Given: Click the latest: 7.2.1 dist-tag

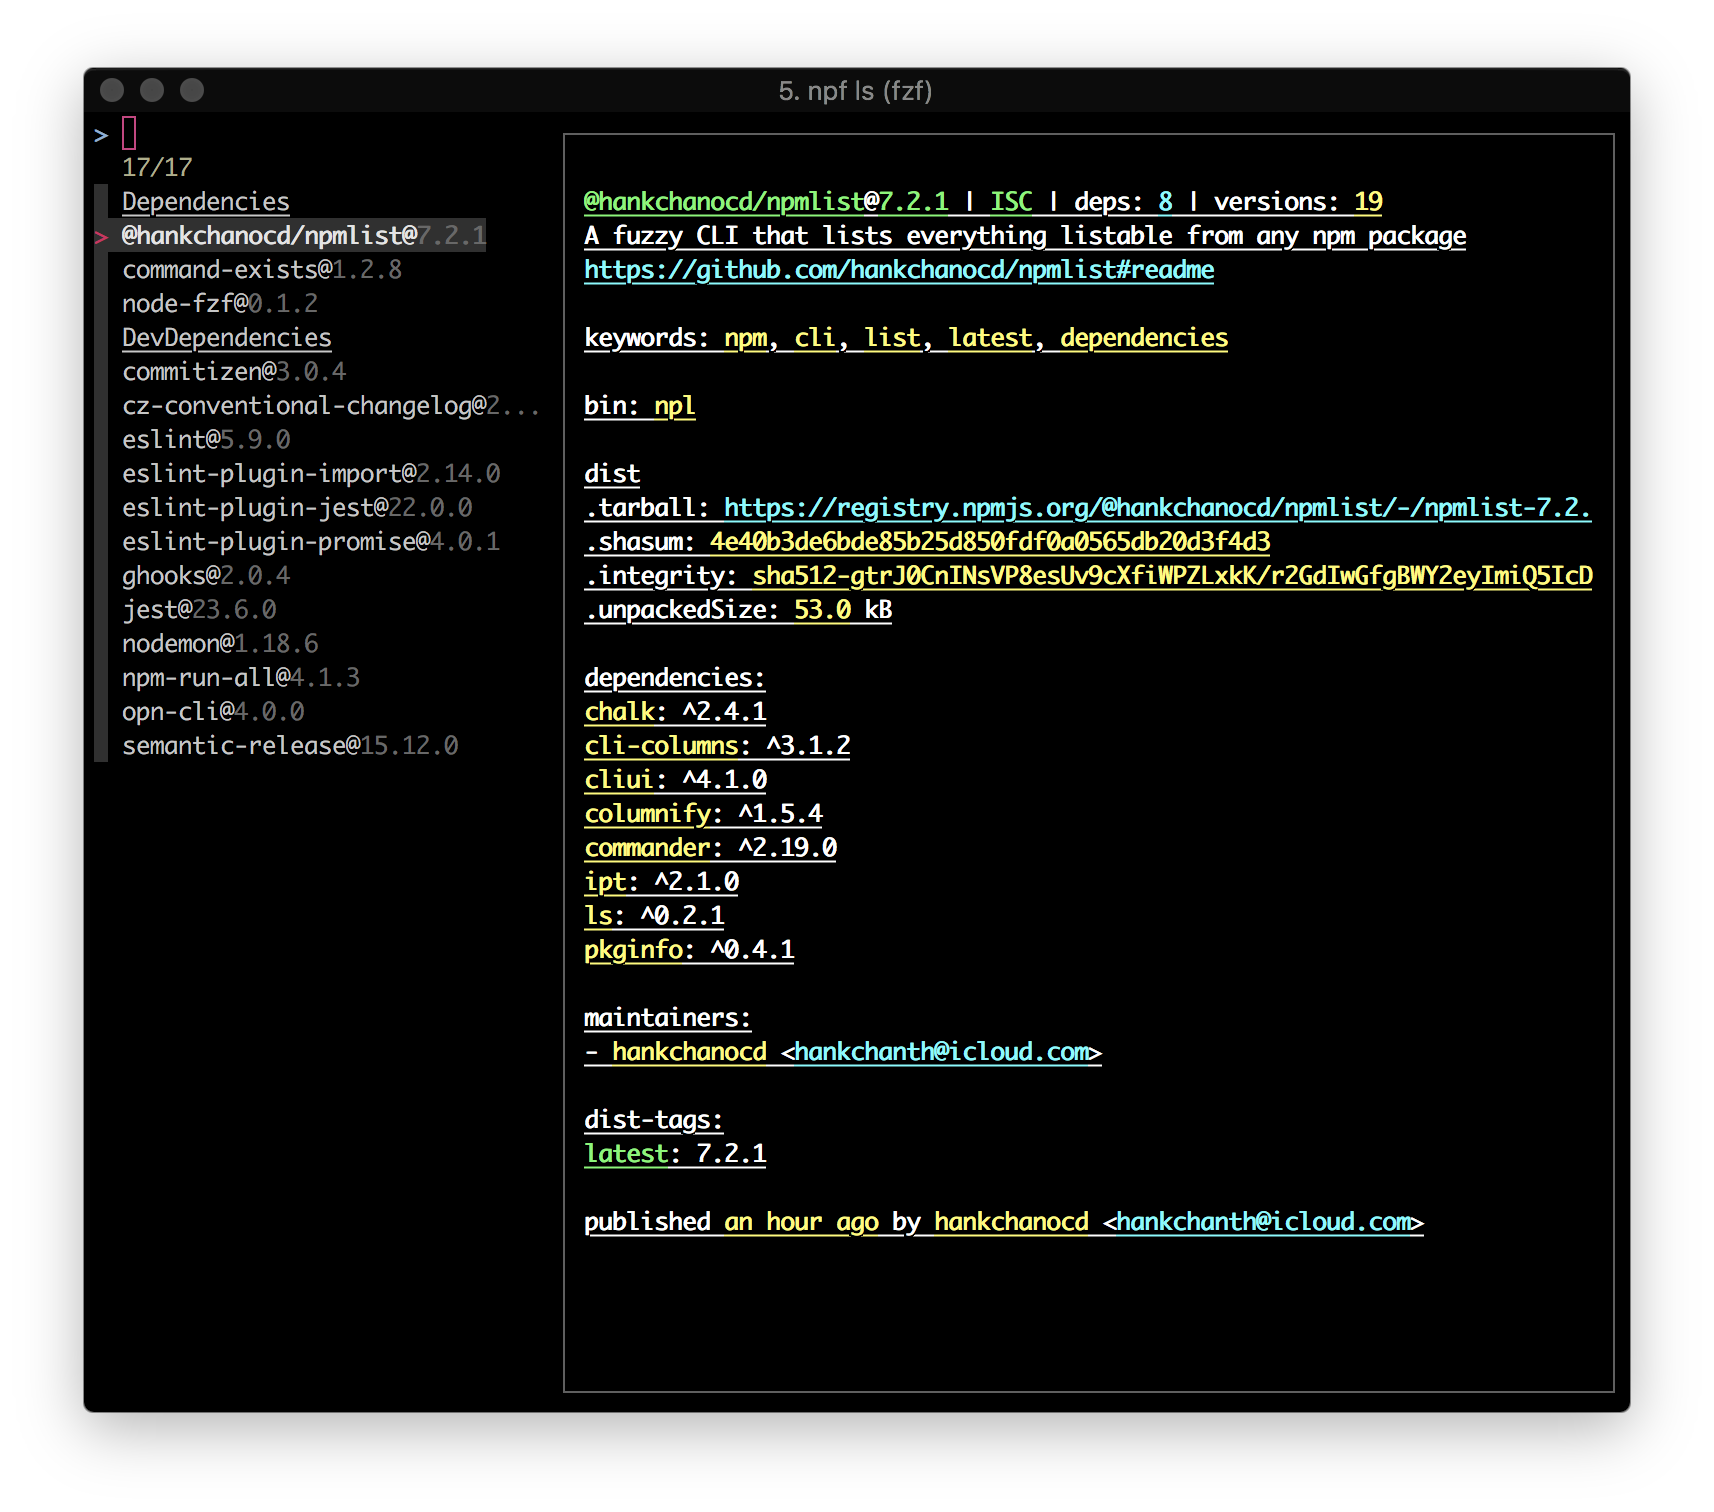Looking at the screenshot, I should coord(675,1154).
